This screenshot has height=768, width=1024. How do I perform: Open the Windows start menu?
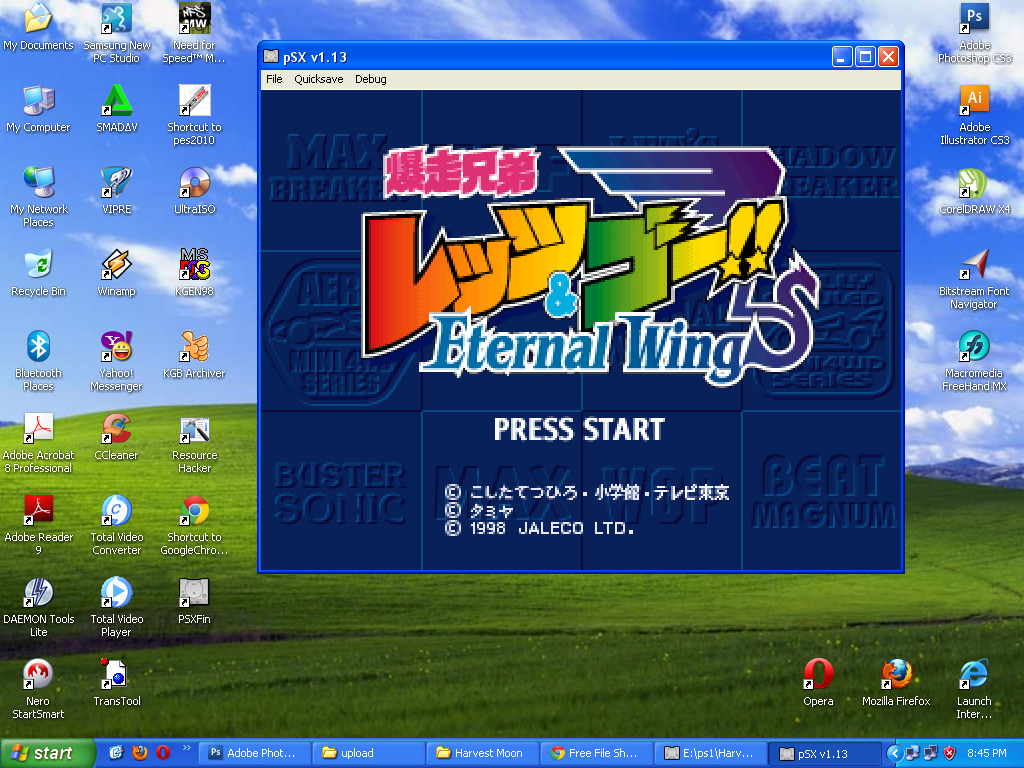pos(47,753)
